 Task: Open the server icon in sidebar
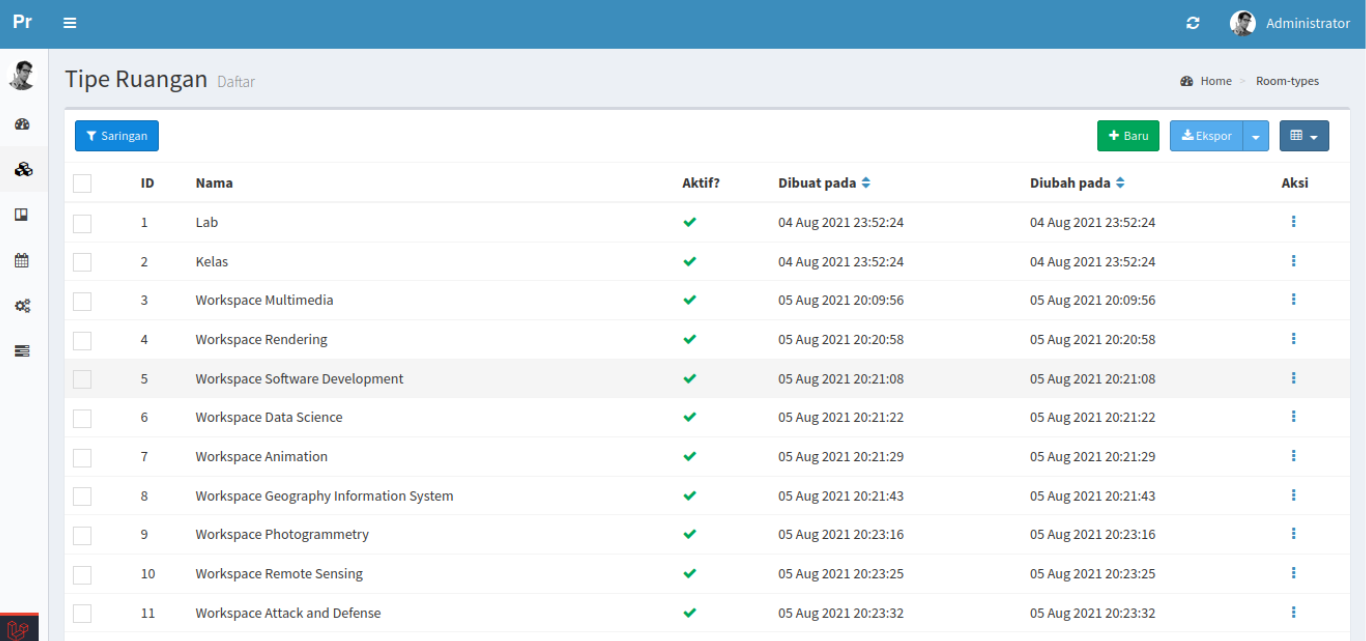click(22, 351)
